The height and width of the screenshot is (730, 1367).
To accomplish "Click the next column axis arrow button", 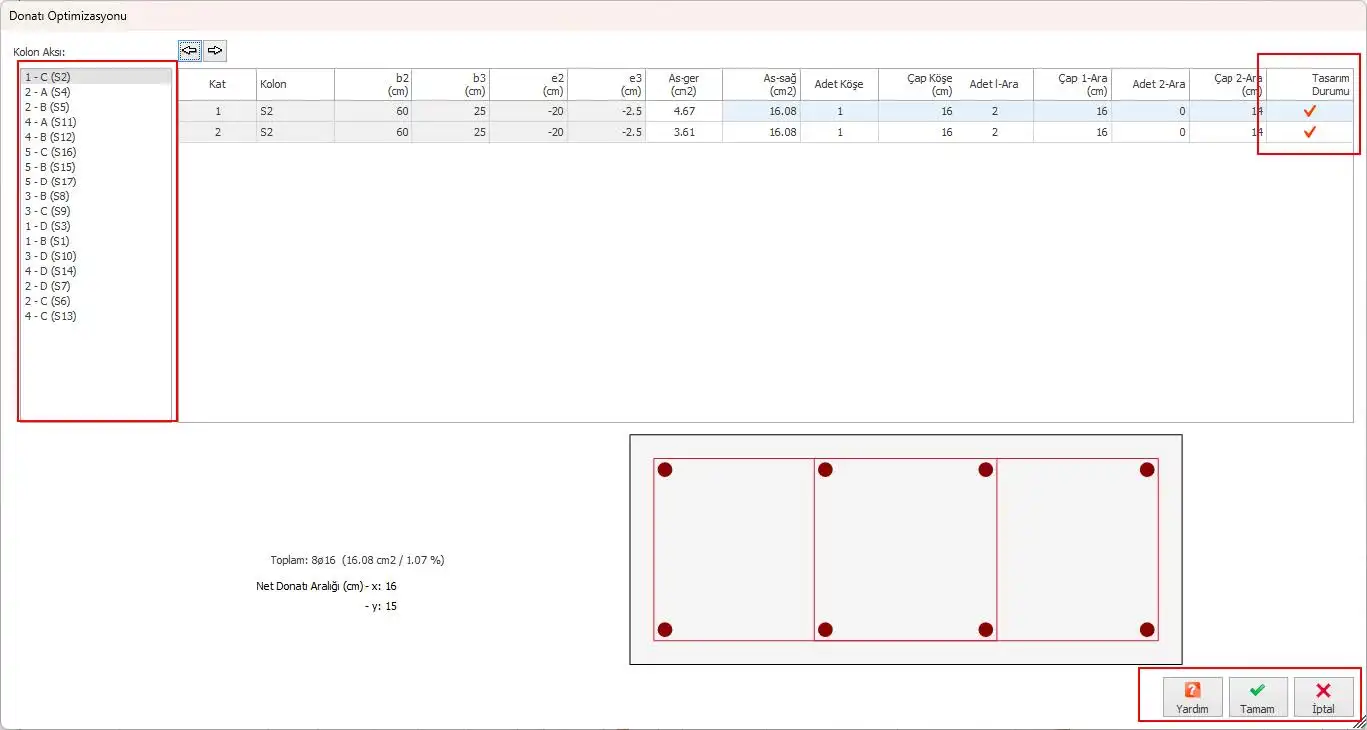I will coord(215,50).
